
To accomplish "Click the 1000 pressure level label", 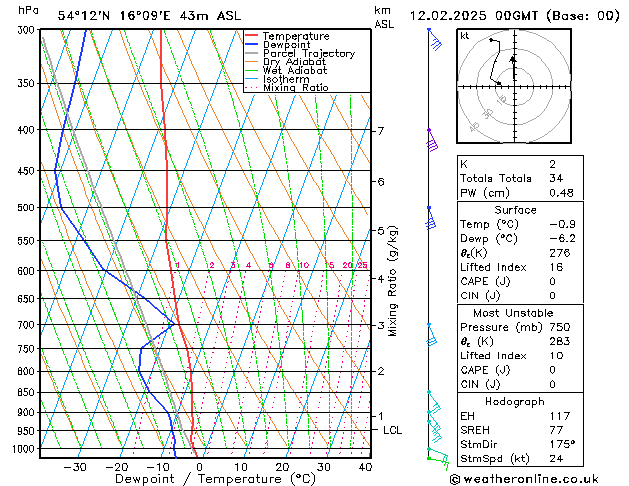I will 26,449.
